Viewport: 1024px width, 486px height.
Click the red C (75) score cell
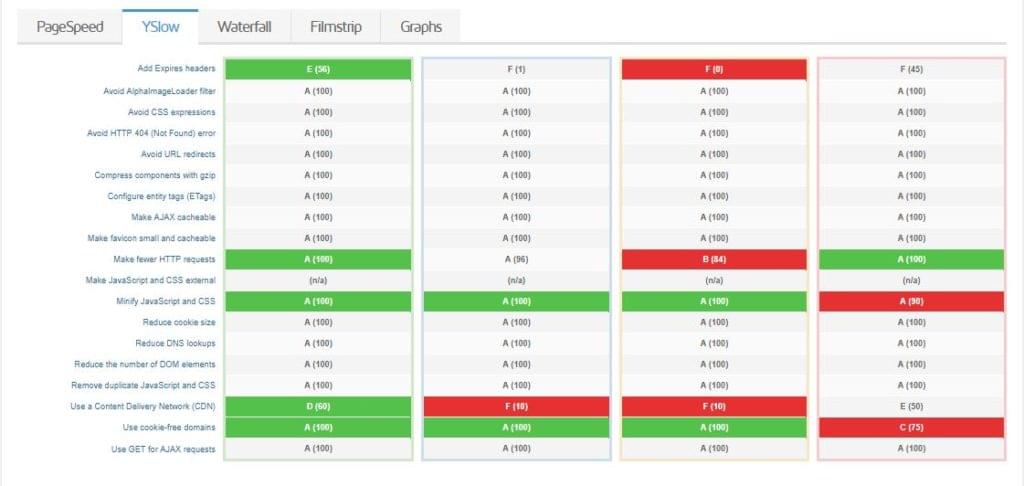[x=911, y=427]
